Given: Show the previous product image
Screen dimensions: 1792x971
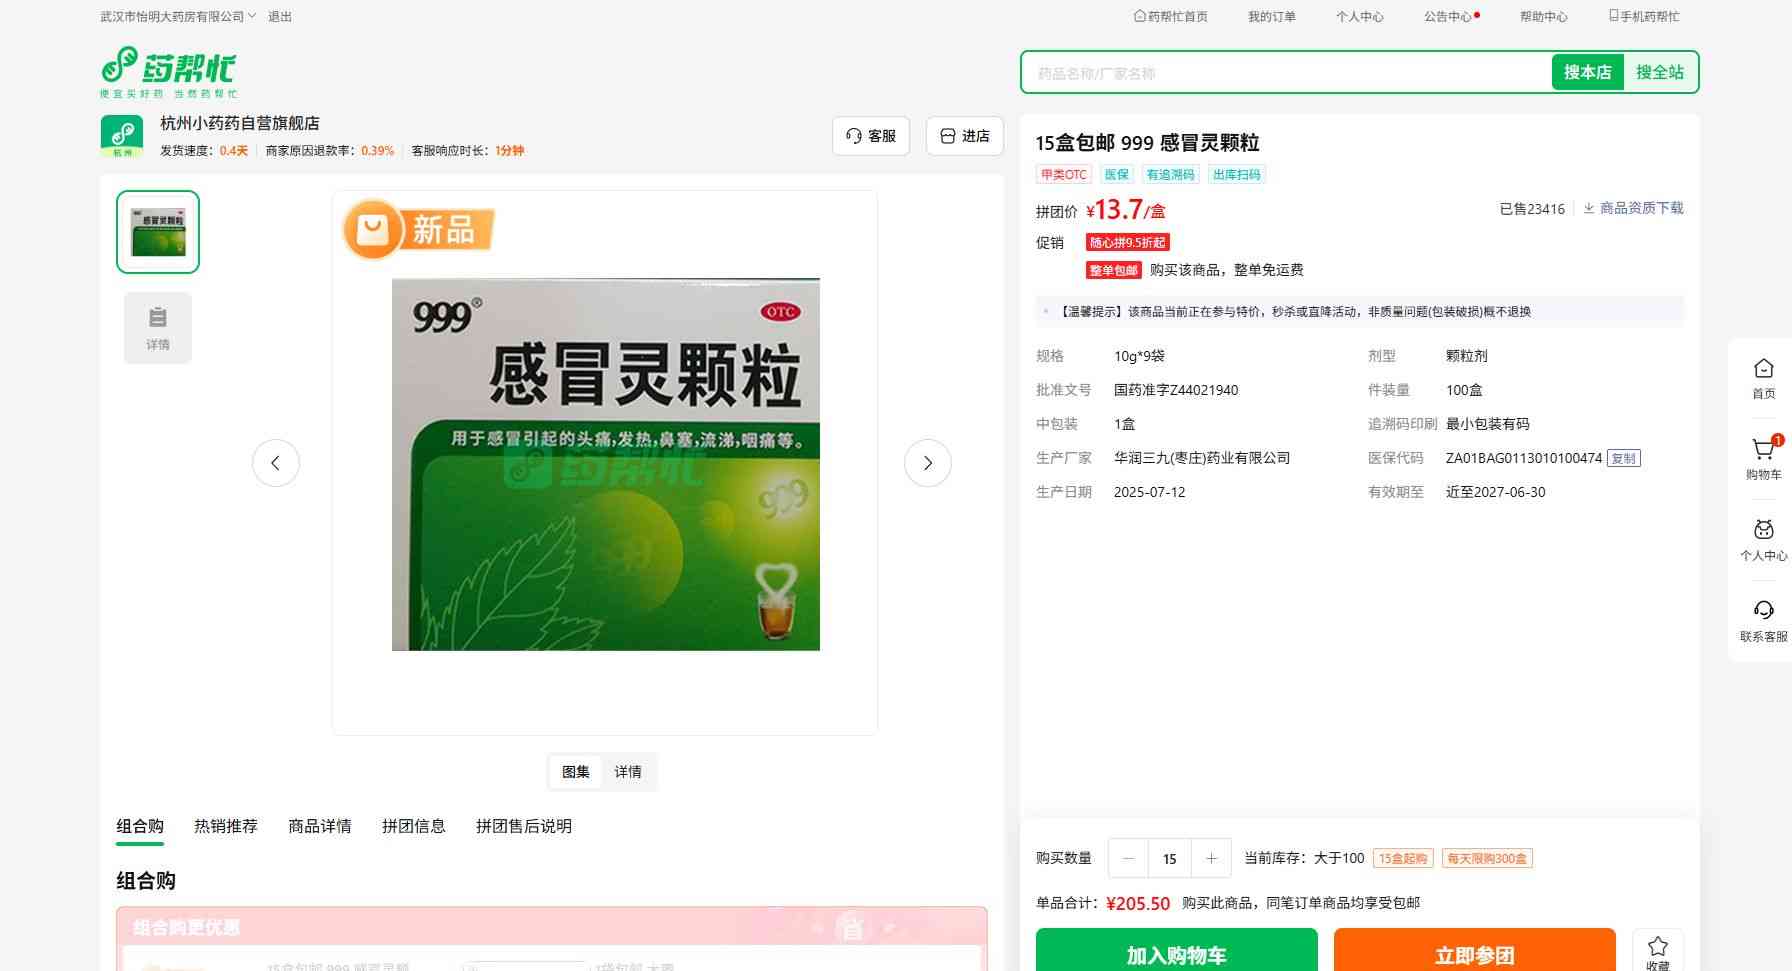Looking at the screenshot, I should point(276,463).
